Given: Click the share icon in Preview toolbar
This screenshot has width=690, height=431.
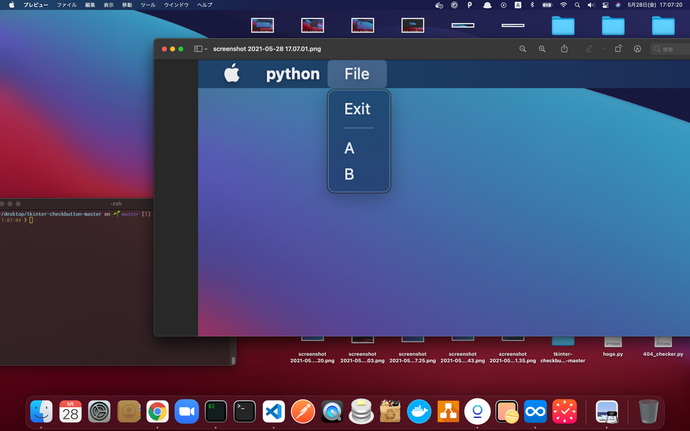Looking at the screenshot, I should (x=565, y=48).
